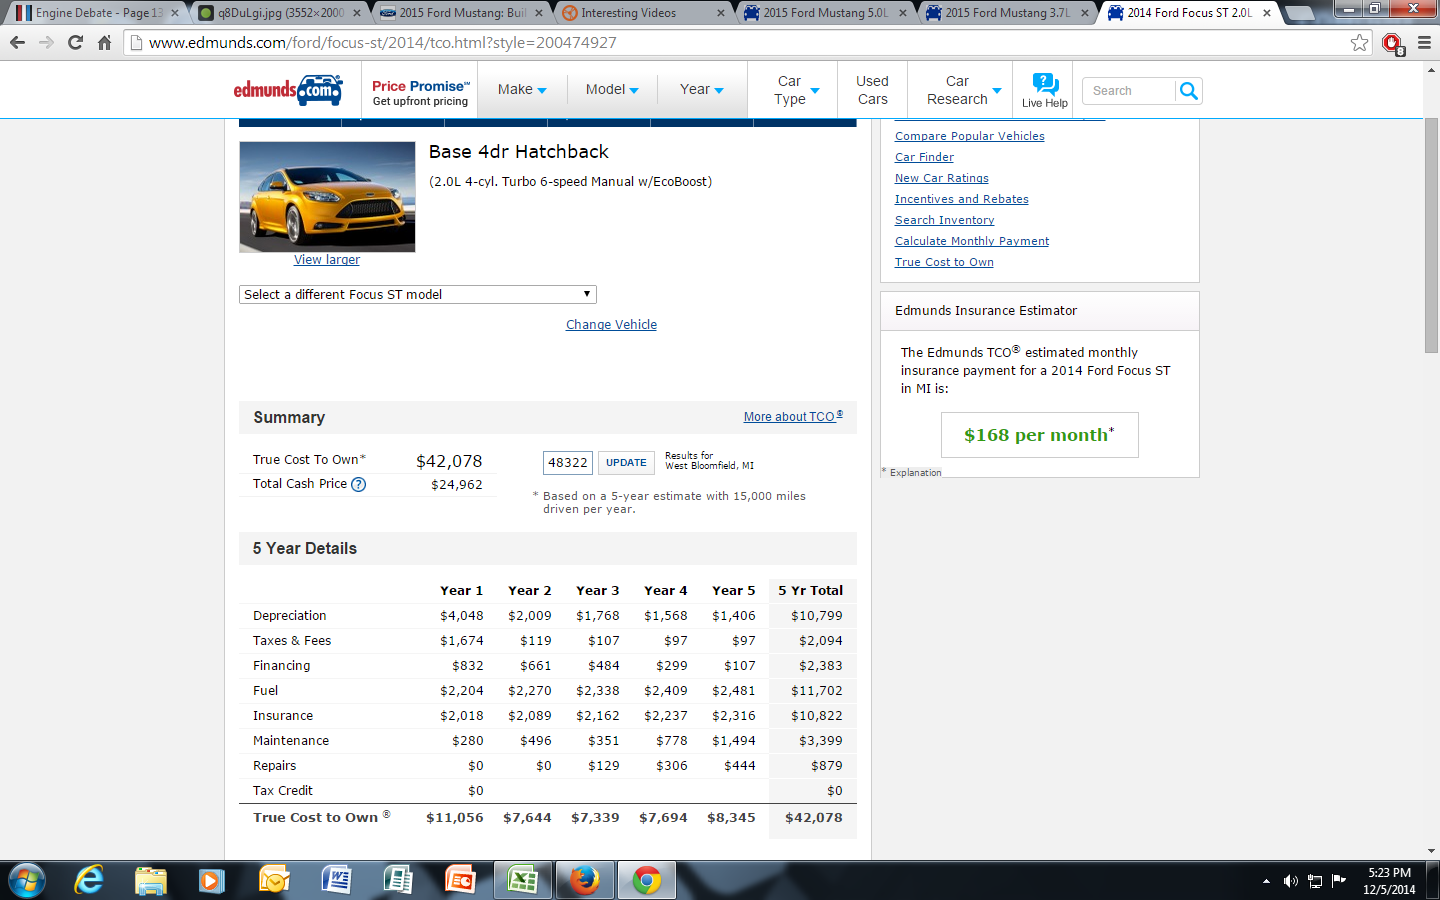Show hidden tray icons arrow

tap(1266, 881)
